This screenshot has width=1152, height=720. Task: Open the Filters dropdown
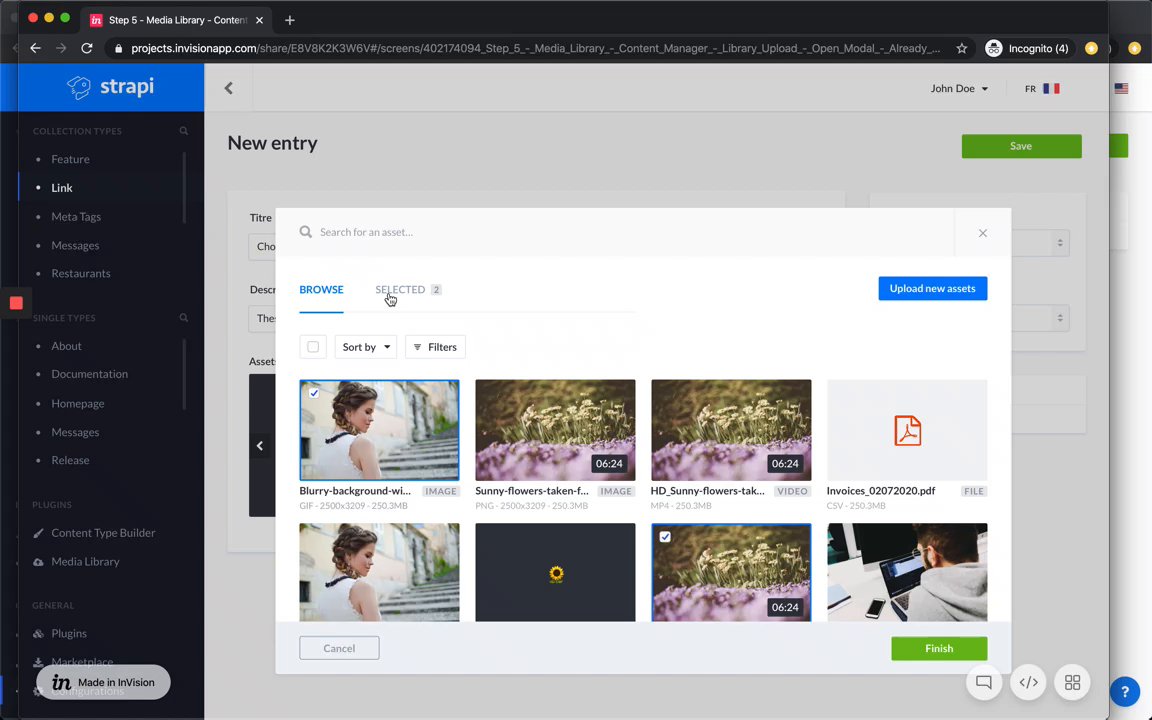point(436,347)
